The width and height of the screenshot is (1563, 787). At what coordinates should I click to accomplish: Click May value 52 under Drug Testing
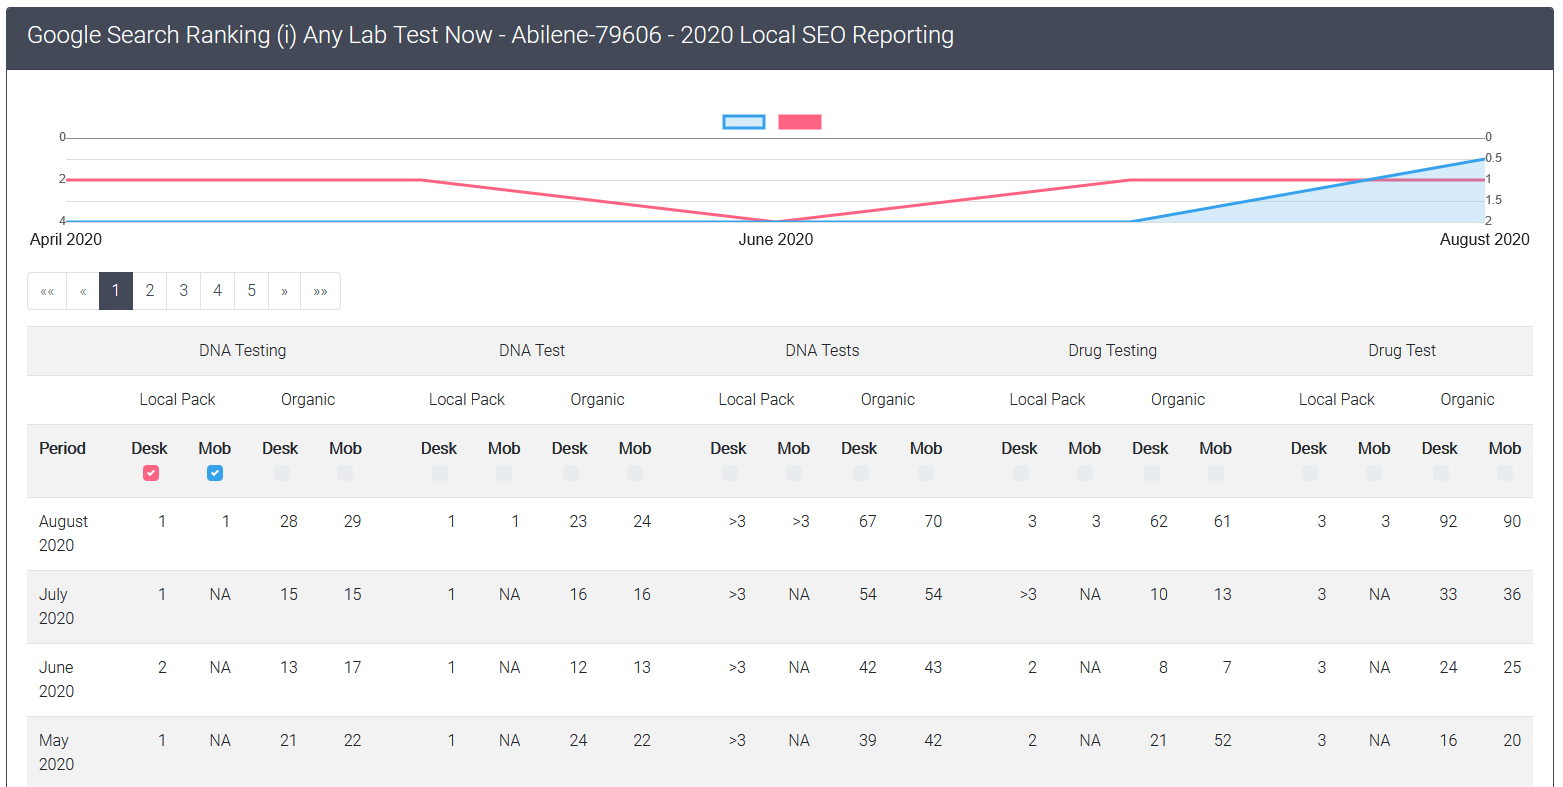coord(1223,740)
